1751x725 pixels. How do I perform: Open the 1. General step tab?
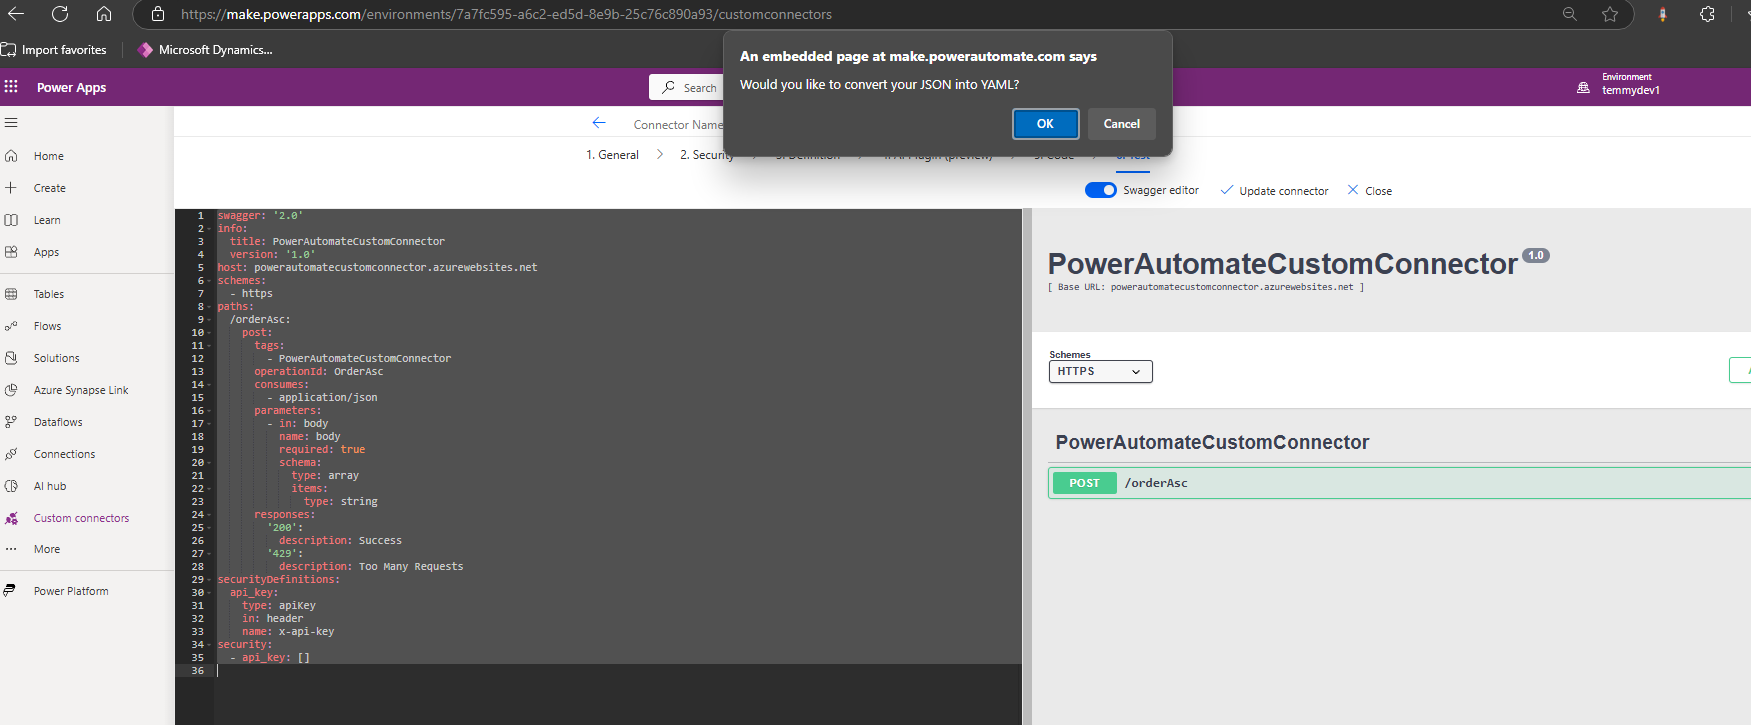612,155
